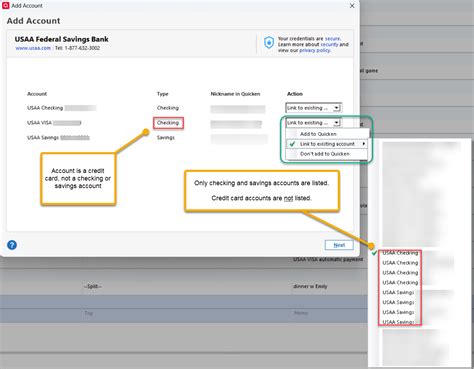Image resolution: width=474 pixels, height=369 pixels.
Task: Click nickname field for USAA VISA
Action: coord(236,124)
